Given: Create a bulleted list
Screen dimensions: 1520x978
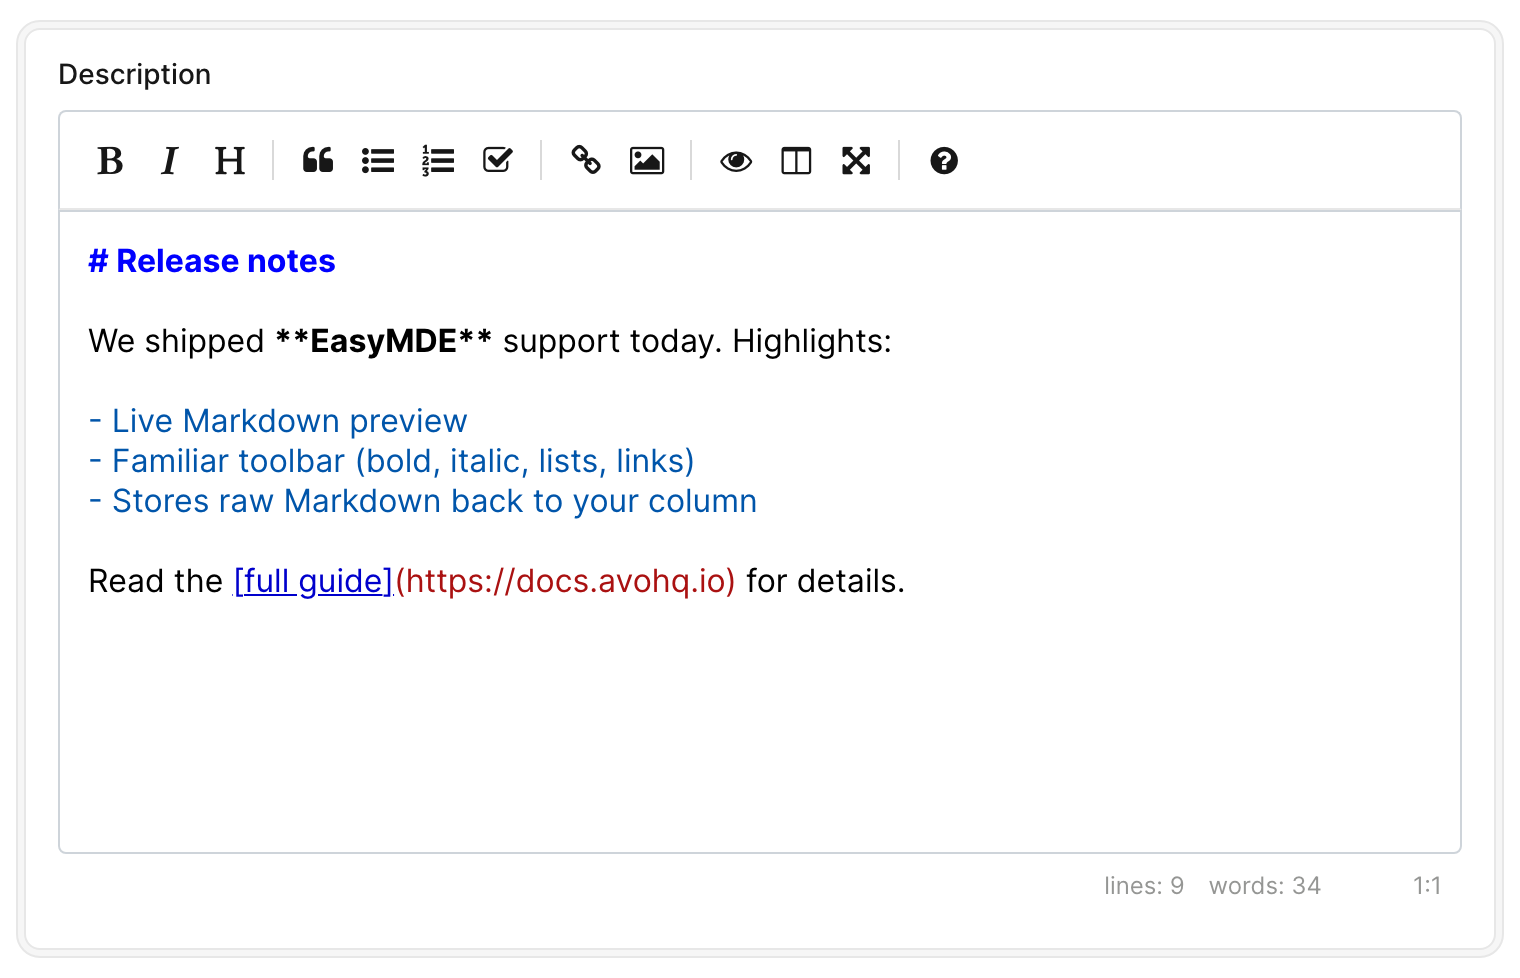Looking at the screenshot, I should pyautogui.click(x=378, y=161).
